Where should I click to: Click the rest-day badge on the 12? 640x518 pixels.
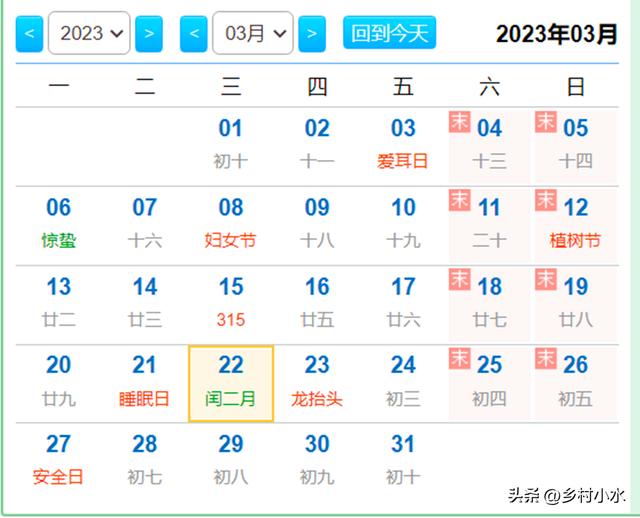546,200
